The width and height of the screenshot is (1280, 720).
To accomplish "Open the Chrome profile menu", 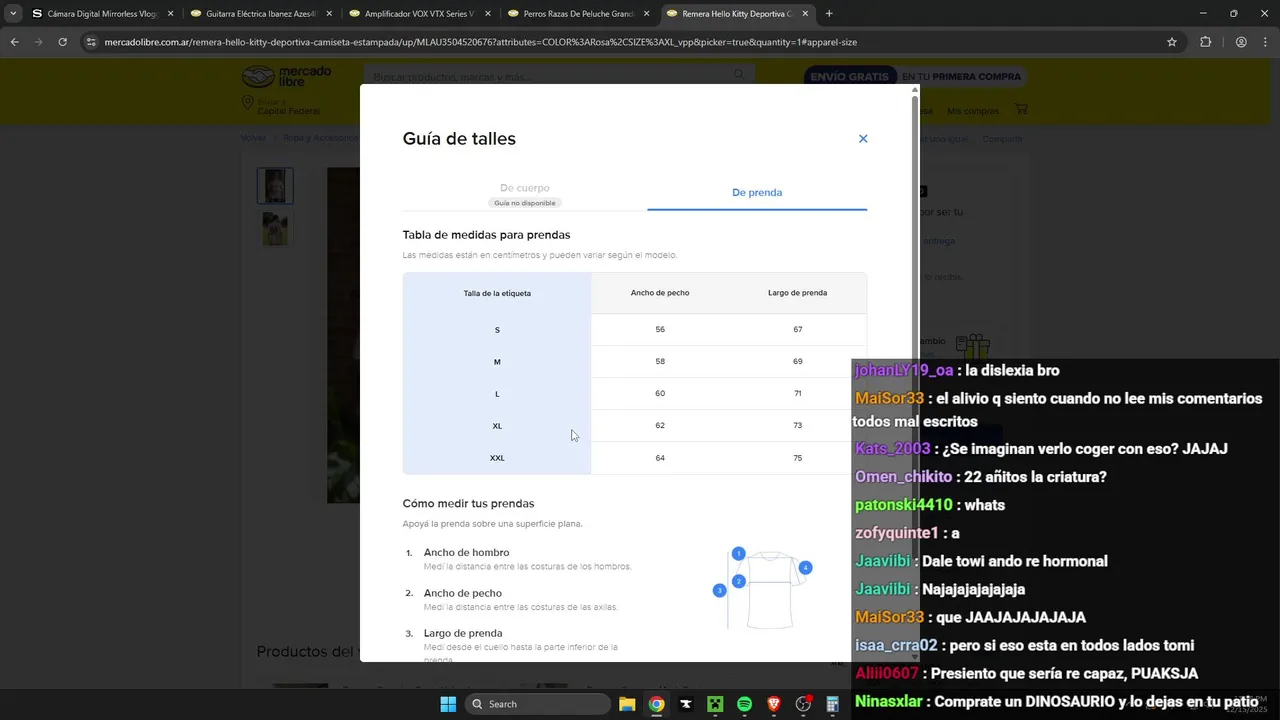I will 1241,42.
